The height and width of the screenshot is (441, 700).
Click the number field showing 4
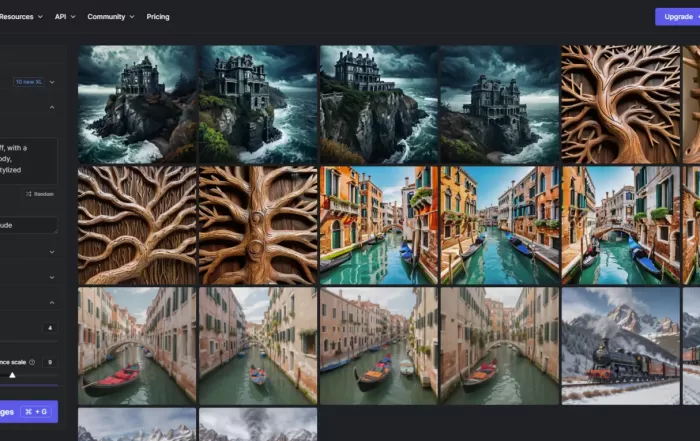(x=50, y=328)
